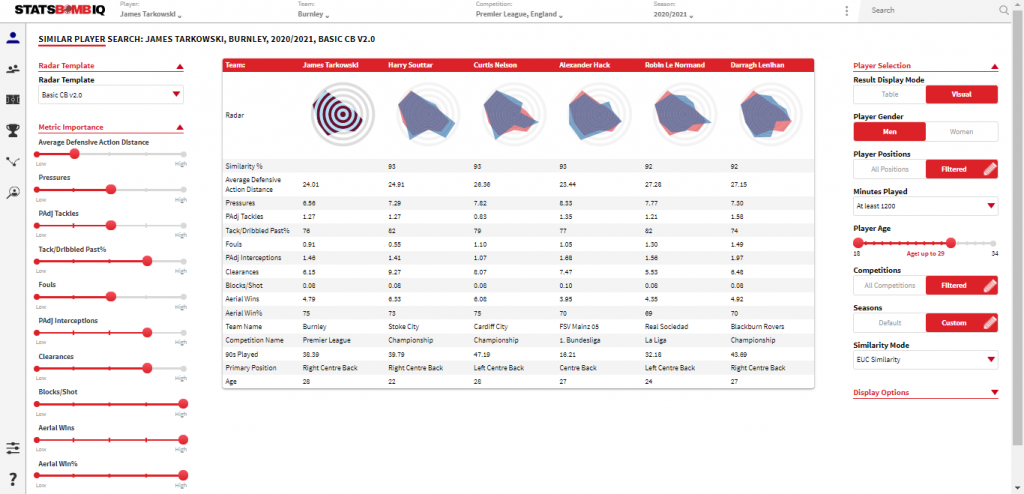Select Harry Souttar column header
Screen dimensions: 1024x494
(409, 65)
